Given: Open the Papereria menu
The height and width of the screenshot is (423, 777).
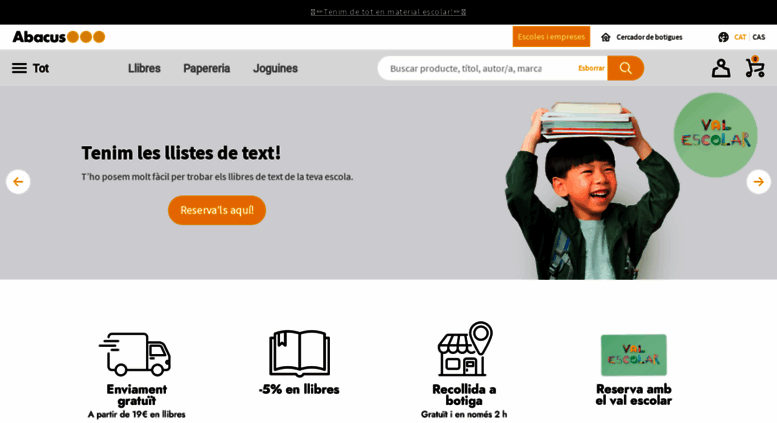Looking at the screenshot, I should pyautogui.click(x=207, y=68).
